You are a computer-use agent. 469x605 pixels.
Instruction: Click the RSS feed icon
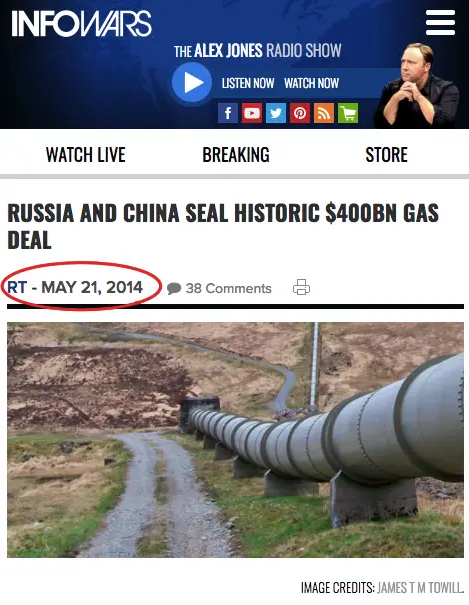point(324,113)
